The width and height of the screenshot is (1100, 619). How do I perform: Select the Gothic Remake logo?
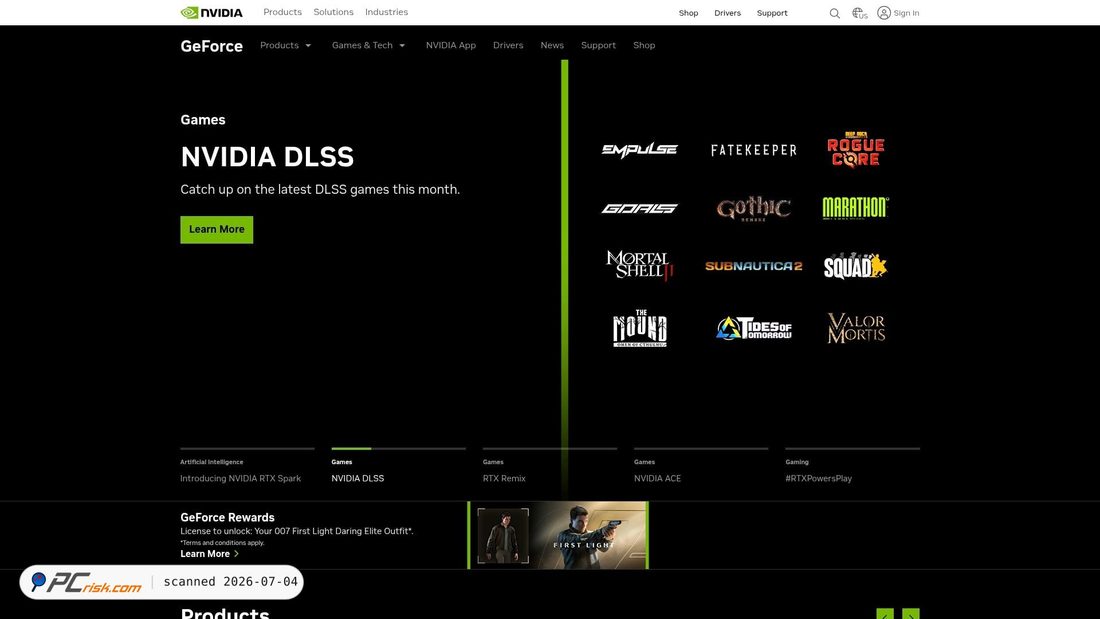tap(753, 208)
